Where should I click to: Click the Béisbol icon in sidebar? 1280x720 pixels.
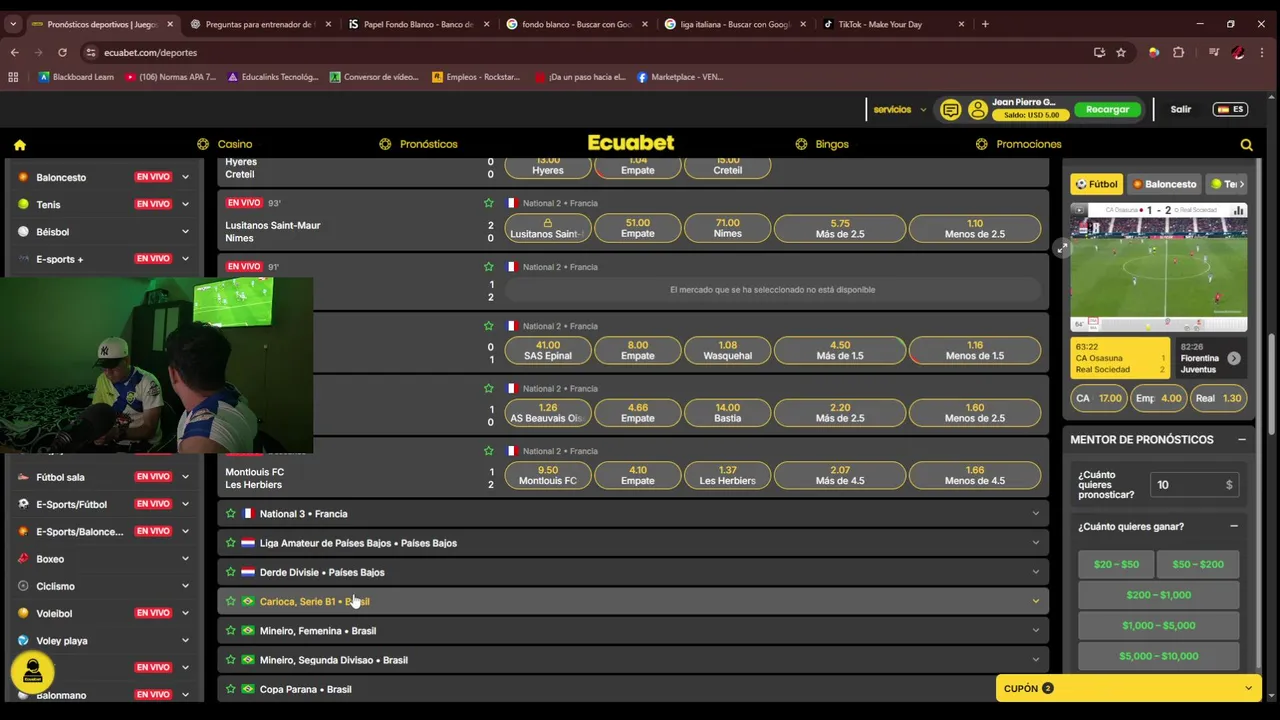click(23, 231)
